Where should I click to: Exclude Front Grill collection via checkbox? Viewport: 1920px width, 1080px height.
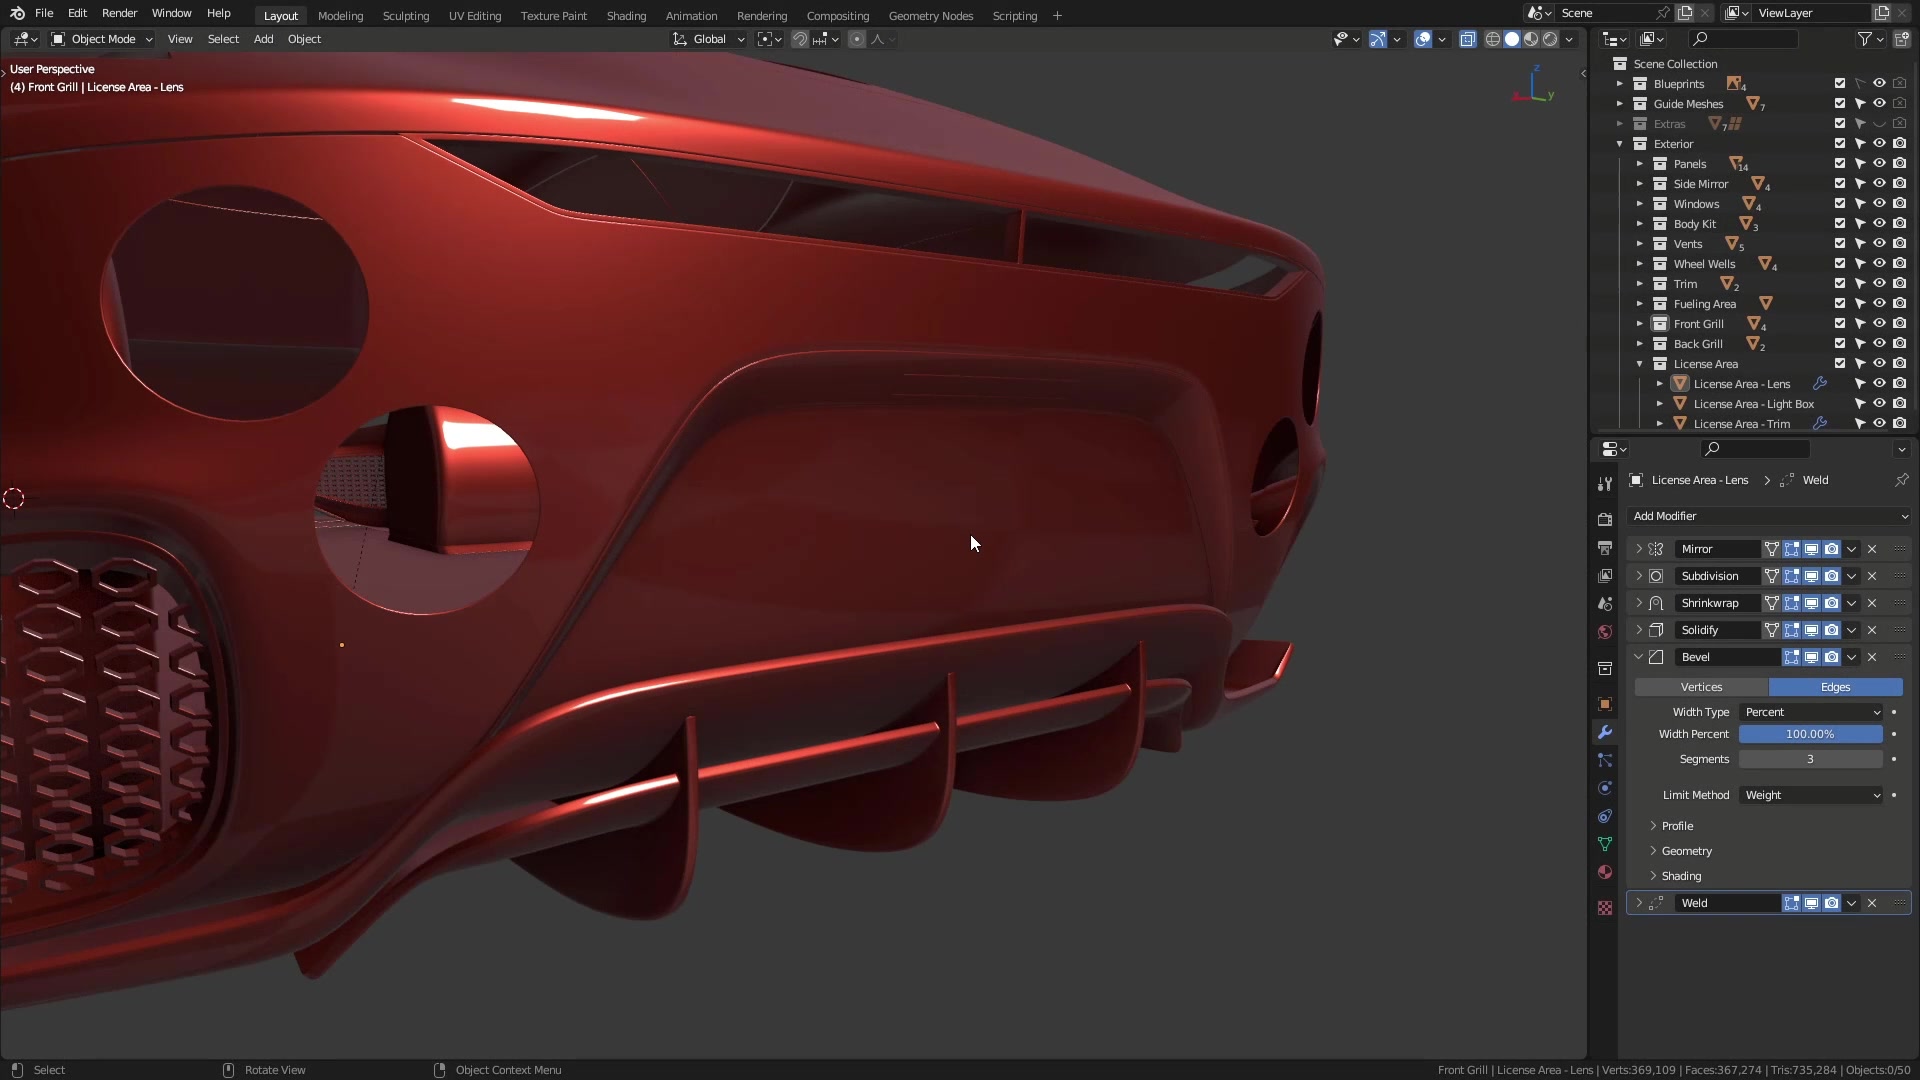click(1840, 324)
